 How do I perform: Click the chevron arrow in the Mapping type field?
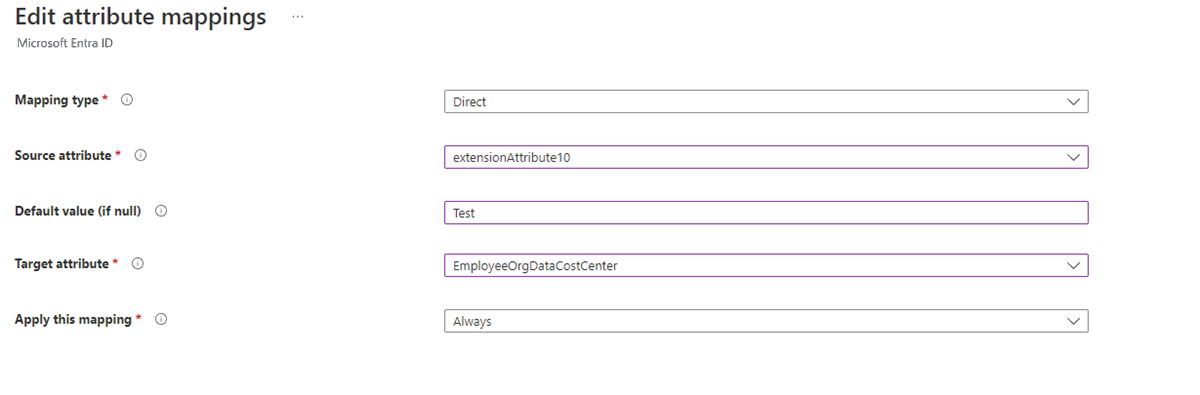coord(1073,102)
